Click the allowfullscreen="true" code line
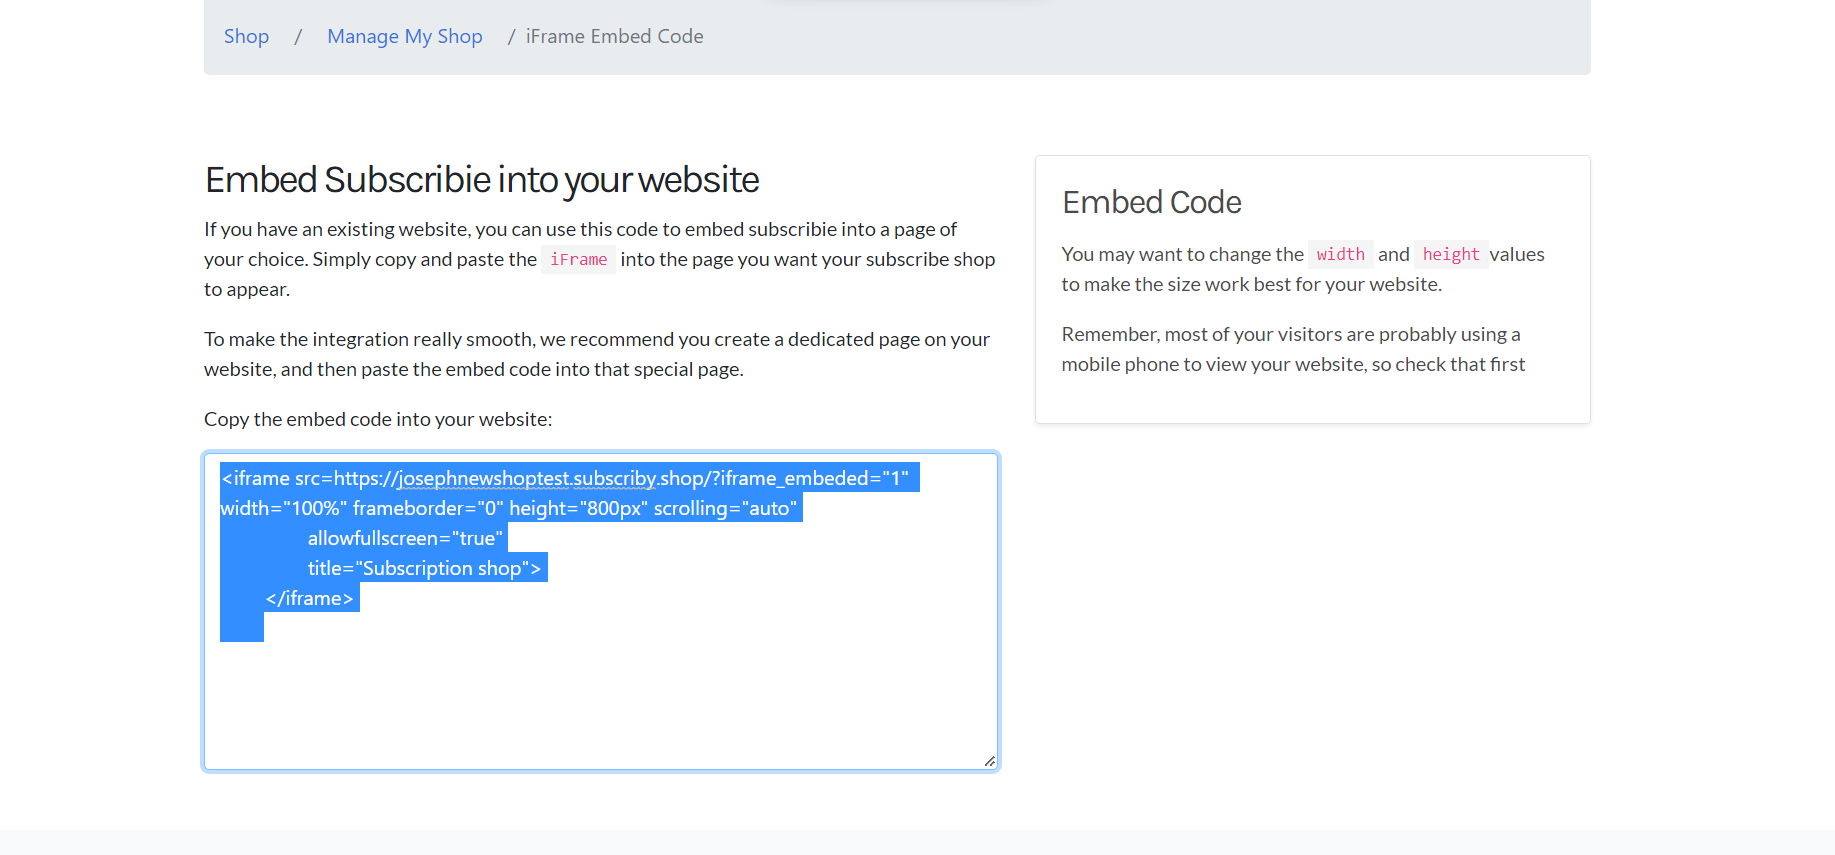1835x855 pixels. pyautogui.click(x=405, y=538)
